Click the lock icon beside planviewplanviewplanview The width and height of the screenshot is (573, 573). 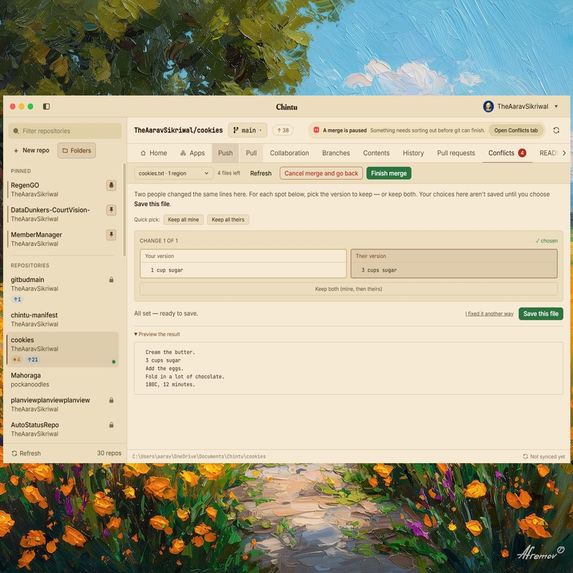pos(111,400)
